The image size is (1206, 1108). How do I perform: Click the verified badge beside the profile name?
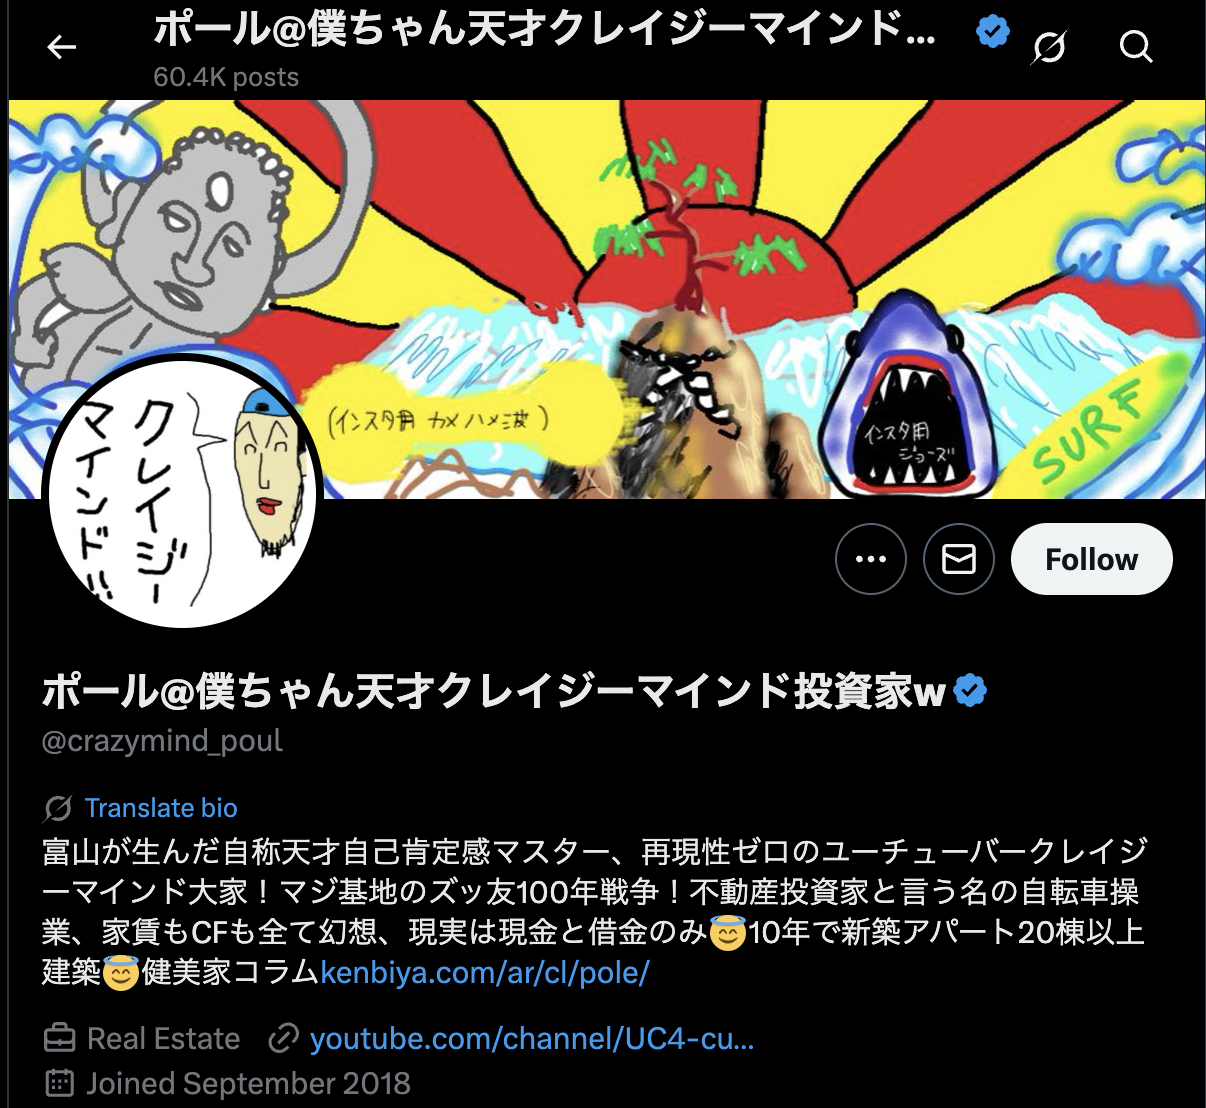click(x=970, y=691)
